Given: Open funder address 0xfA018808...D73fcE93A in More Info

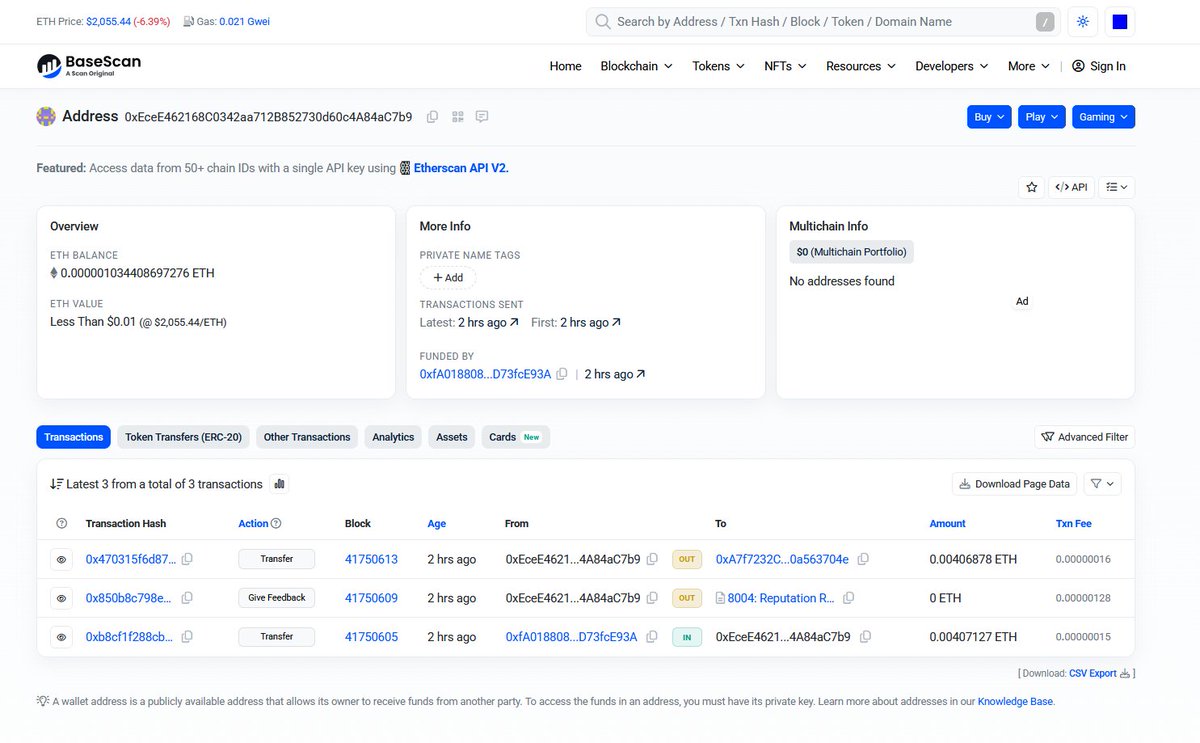Looking at the screenshot, I should [485, 374].
